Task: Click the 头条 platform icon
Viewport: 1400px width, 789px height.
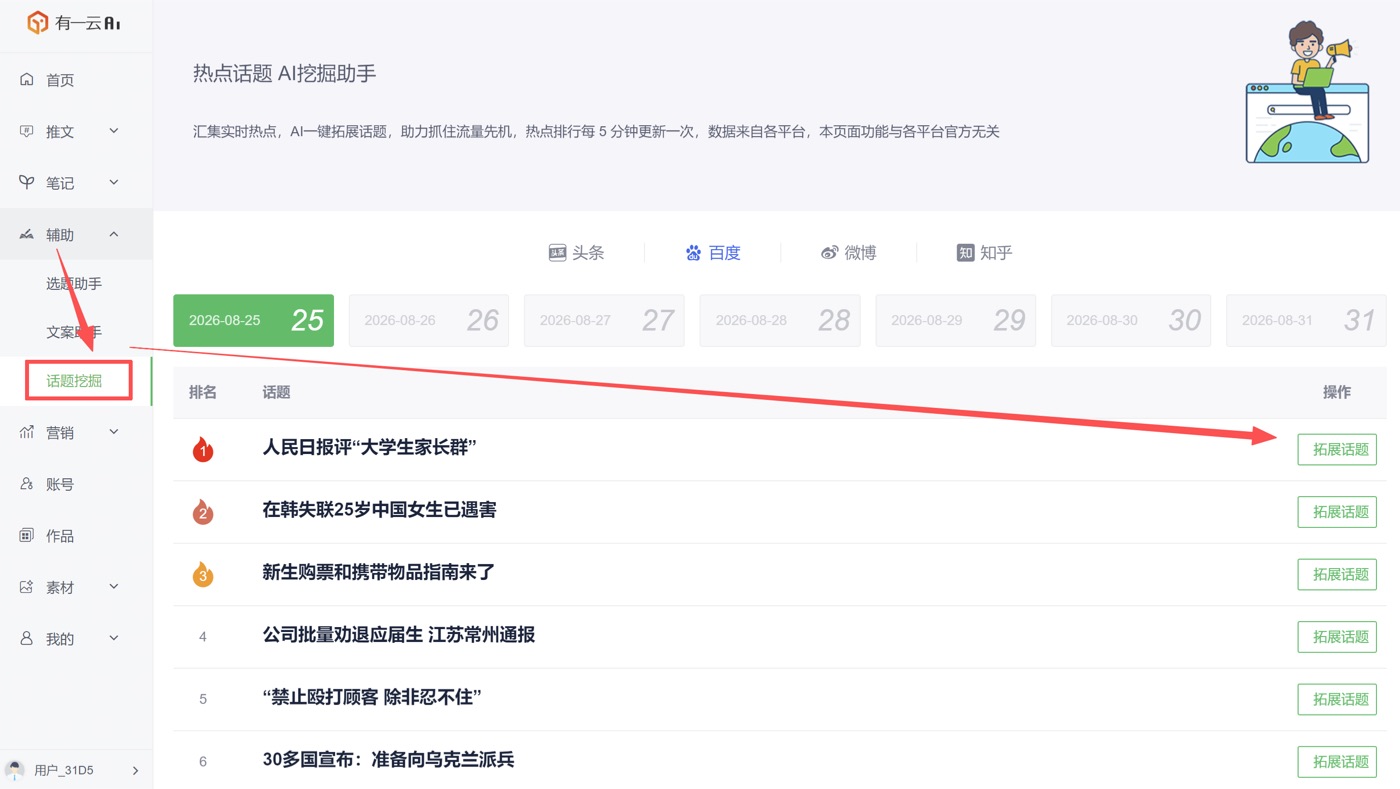Action: click(x=558, y=253)
